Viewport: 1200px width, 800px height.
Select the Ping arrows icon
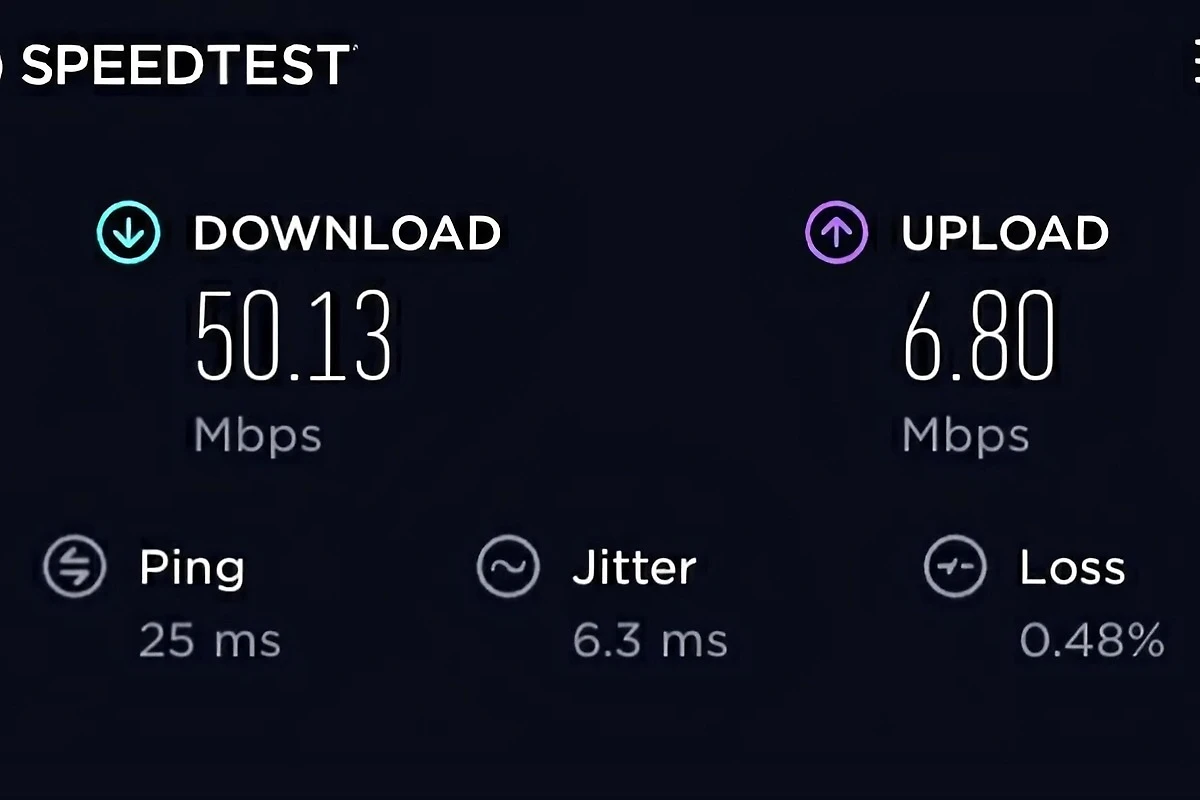click(75, 567)
